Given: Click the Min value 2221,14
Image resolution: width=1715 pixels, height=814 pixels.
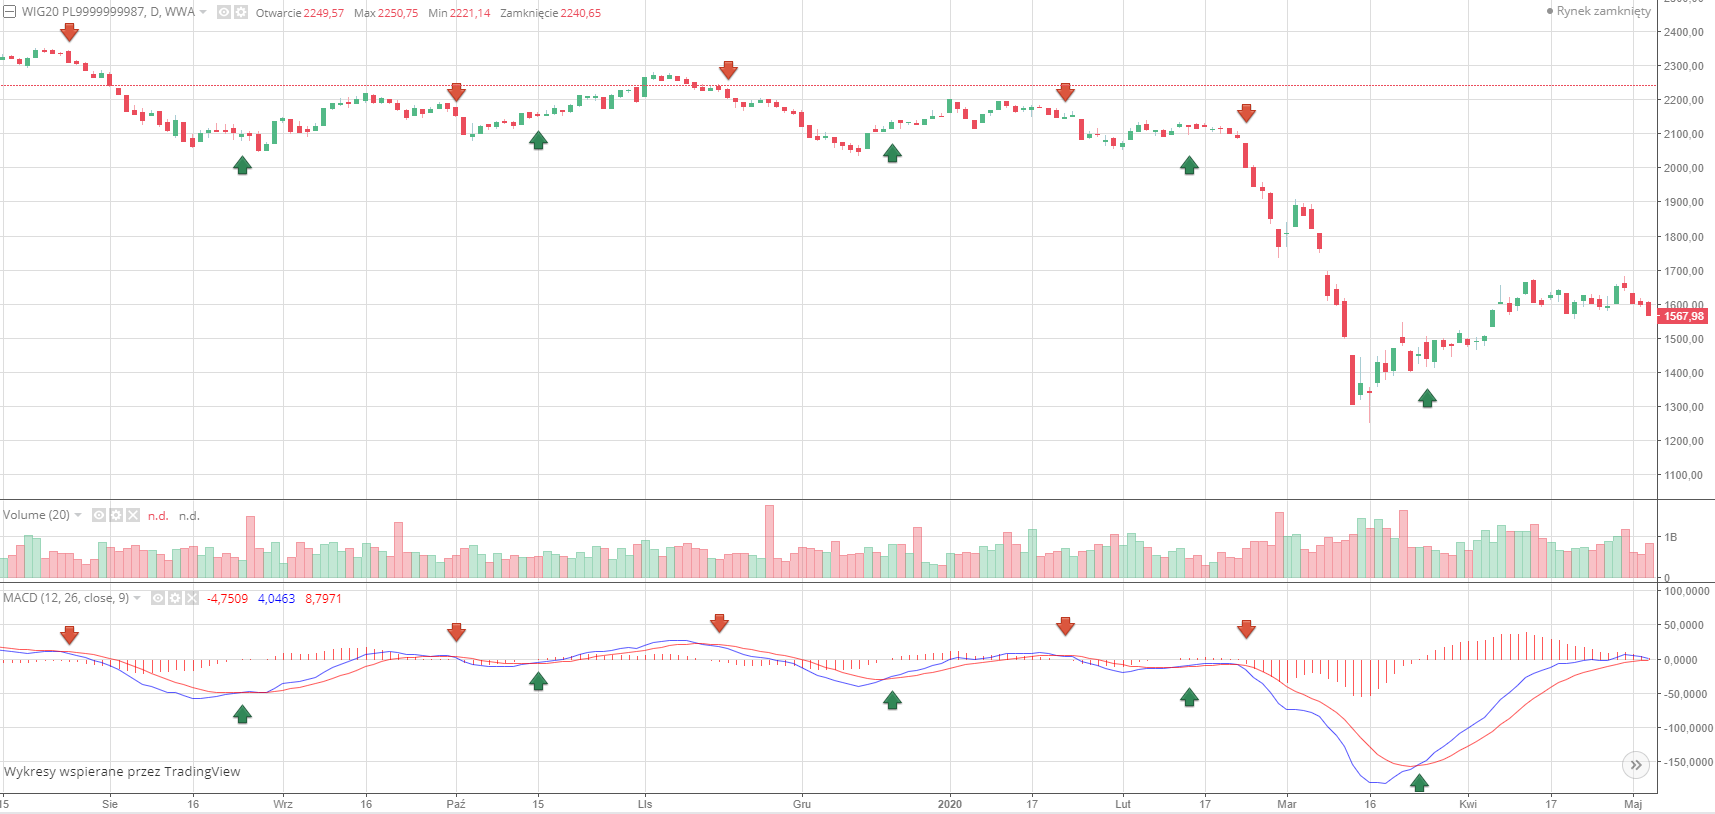Looking at the screenshot, I should pyautogui.click(x=470, y=13).
